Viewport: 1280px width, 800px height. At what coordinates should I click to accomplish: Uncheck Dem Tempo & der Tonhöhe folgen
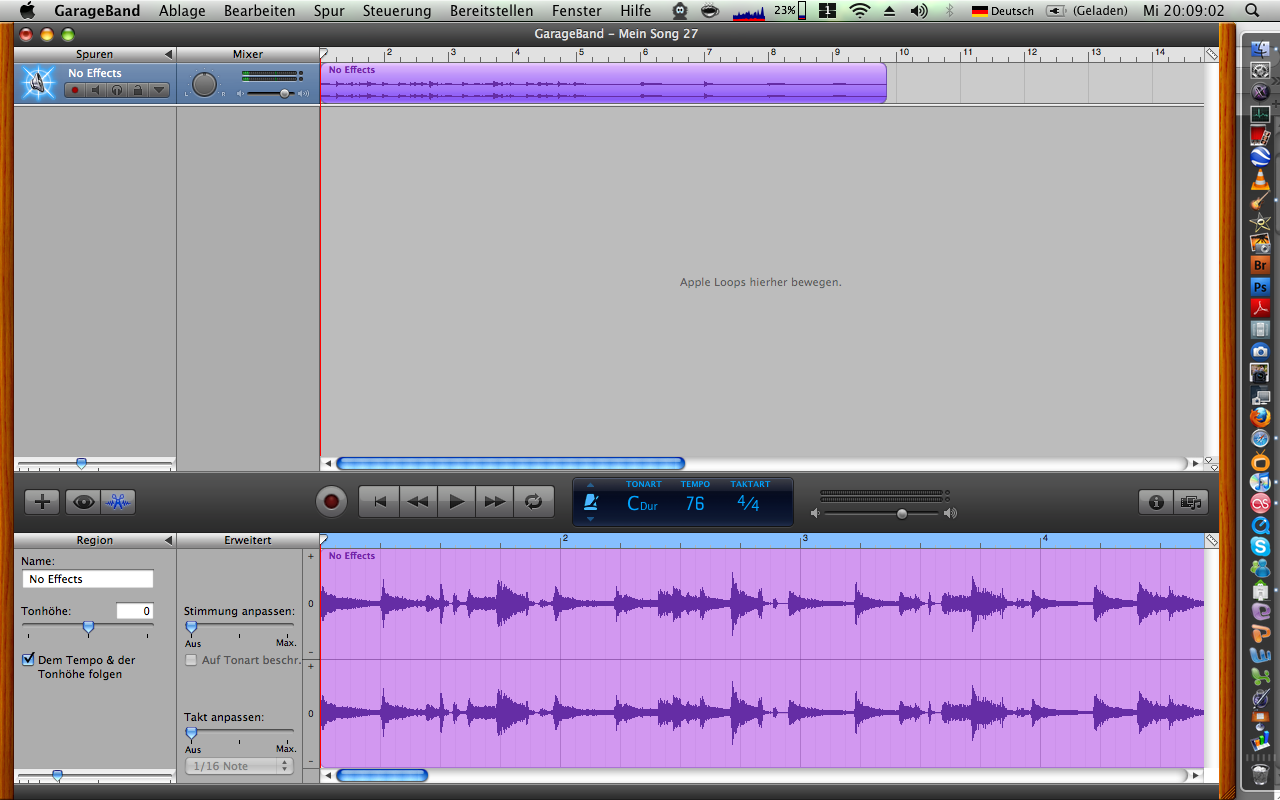pos(28,660)
